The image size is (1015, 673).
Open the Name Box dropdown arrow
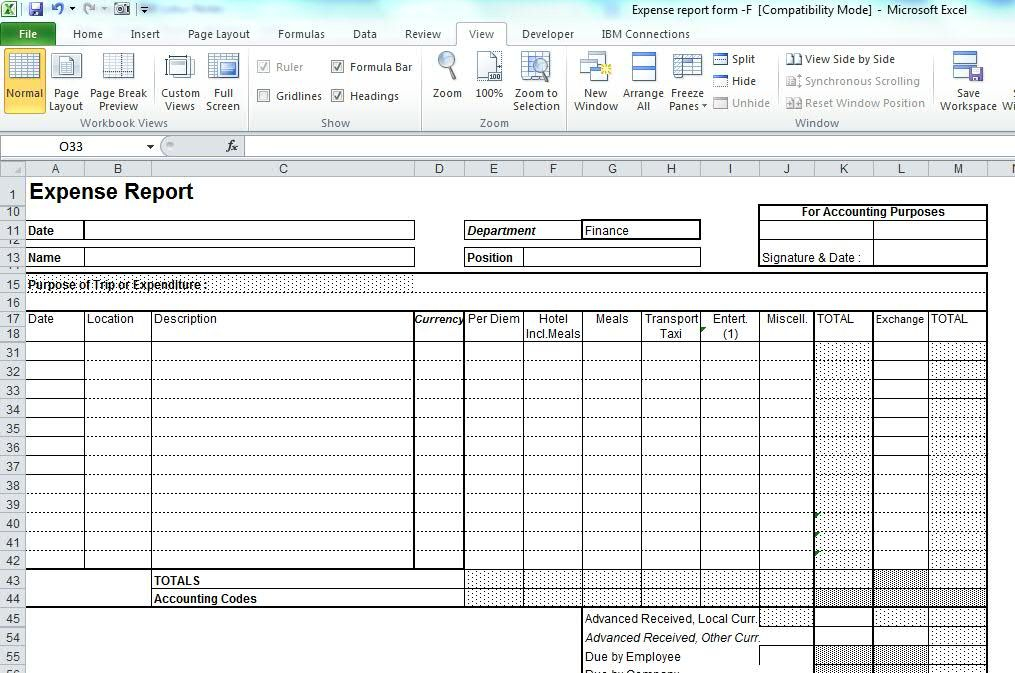tap(150, 147)
